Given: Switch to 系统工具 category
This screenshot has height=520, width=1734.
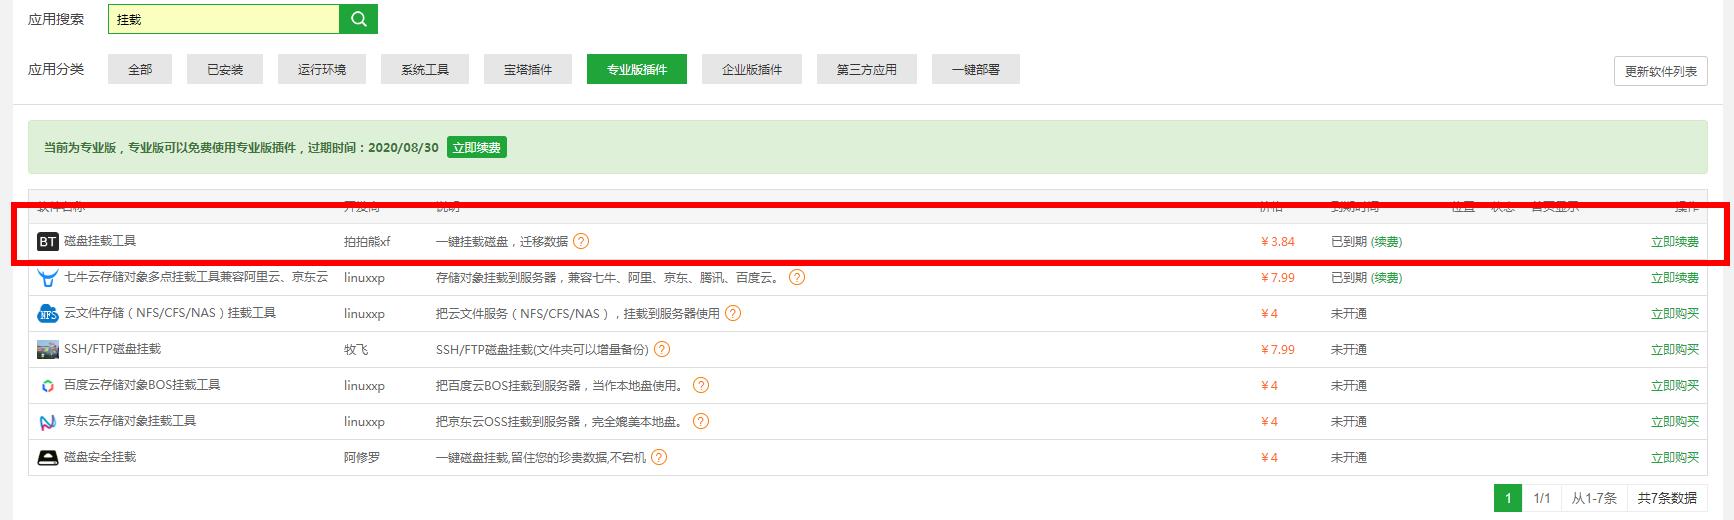Looking at the screenshot, I should [x=425, y=69].
